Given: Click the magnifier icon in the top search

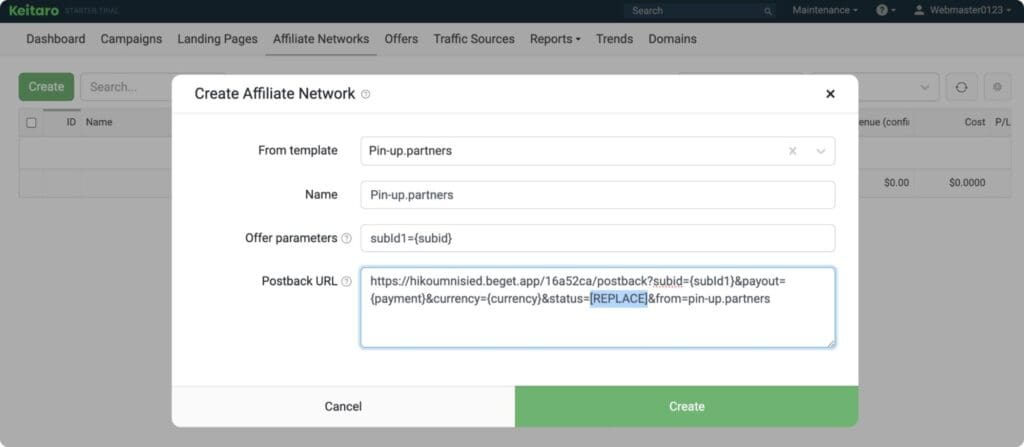Looking at the screenshot, I should click(x=768, y=11).
